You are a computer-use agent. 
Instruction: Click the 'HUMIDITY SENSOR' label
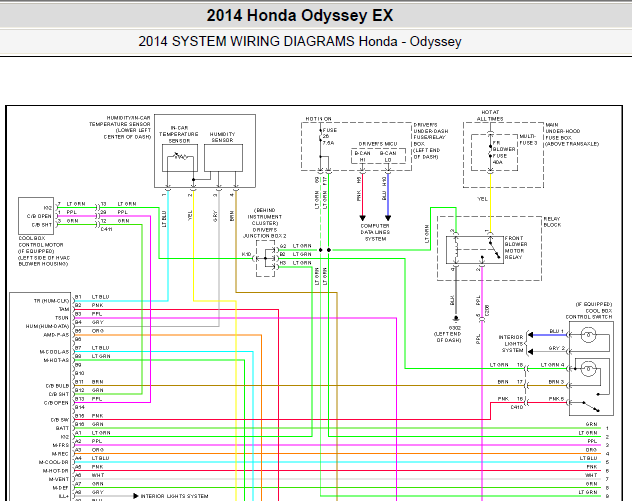[x=222, y=137]
